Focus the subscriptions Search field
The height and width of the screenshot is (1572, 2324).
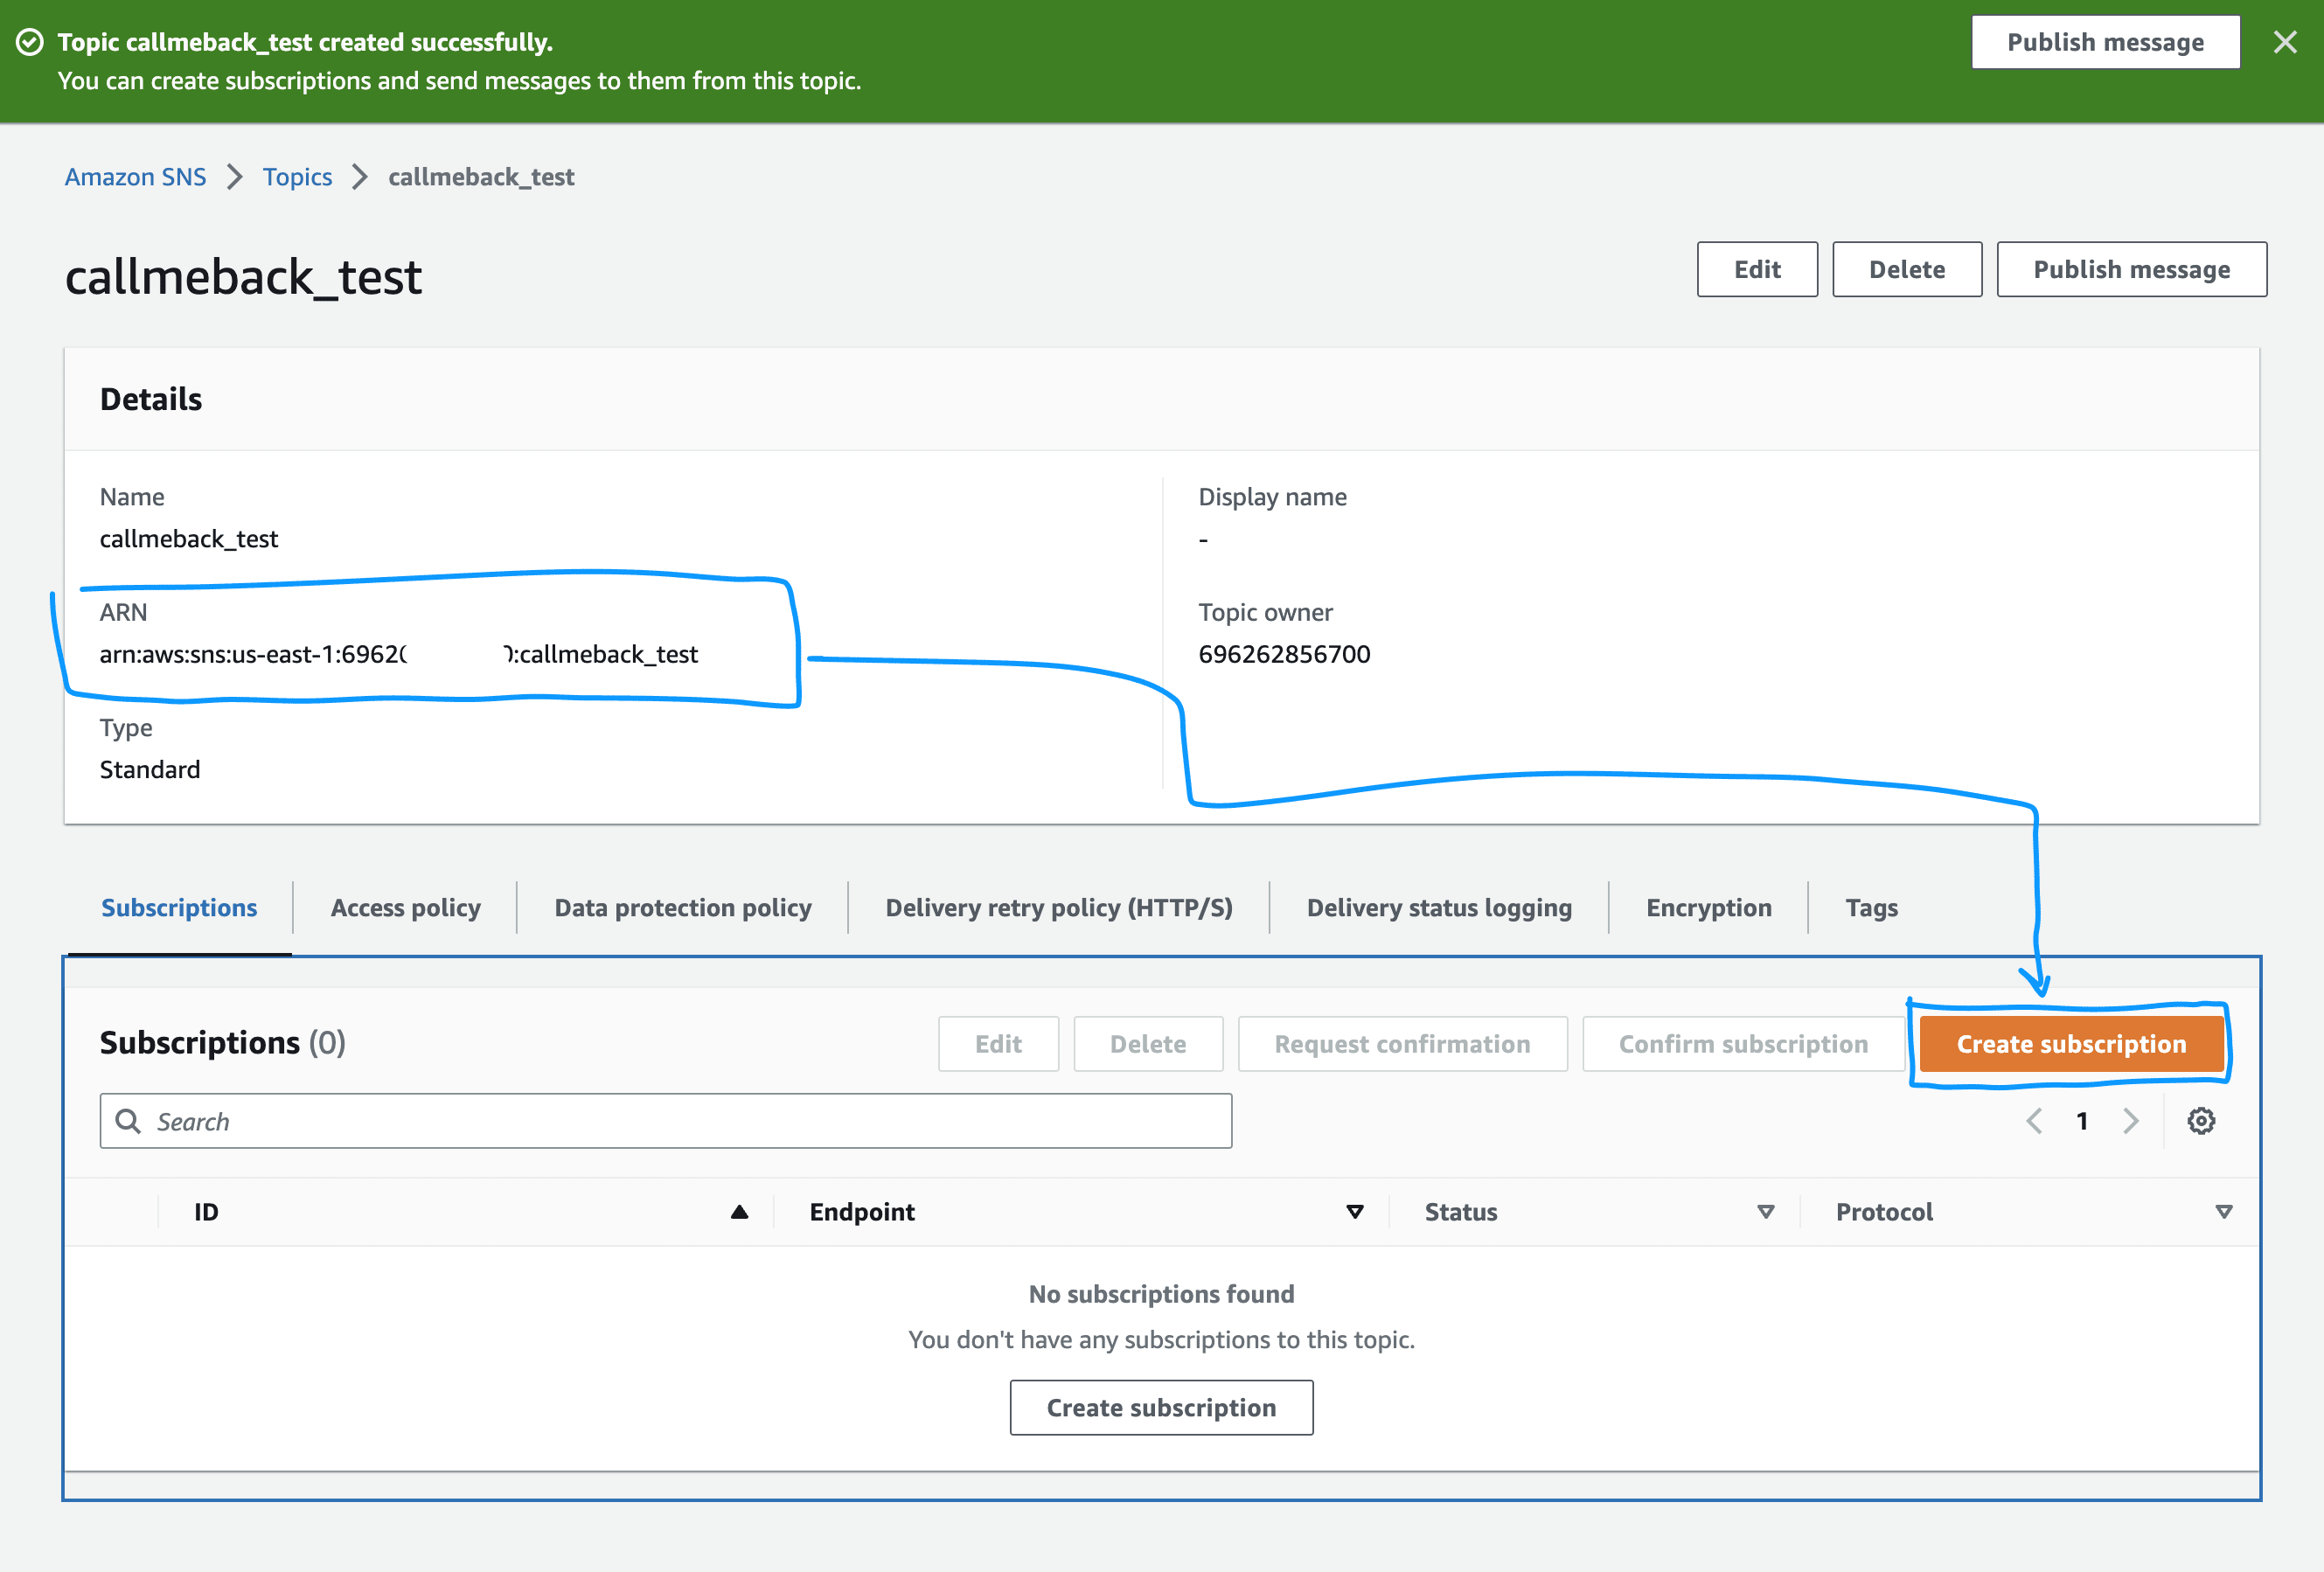click(666, 1121)
